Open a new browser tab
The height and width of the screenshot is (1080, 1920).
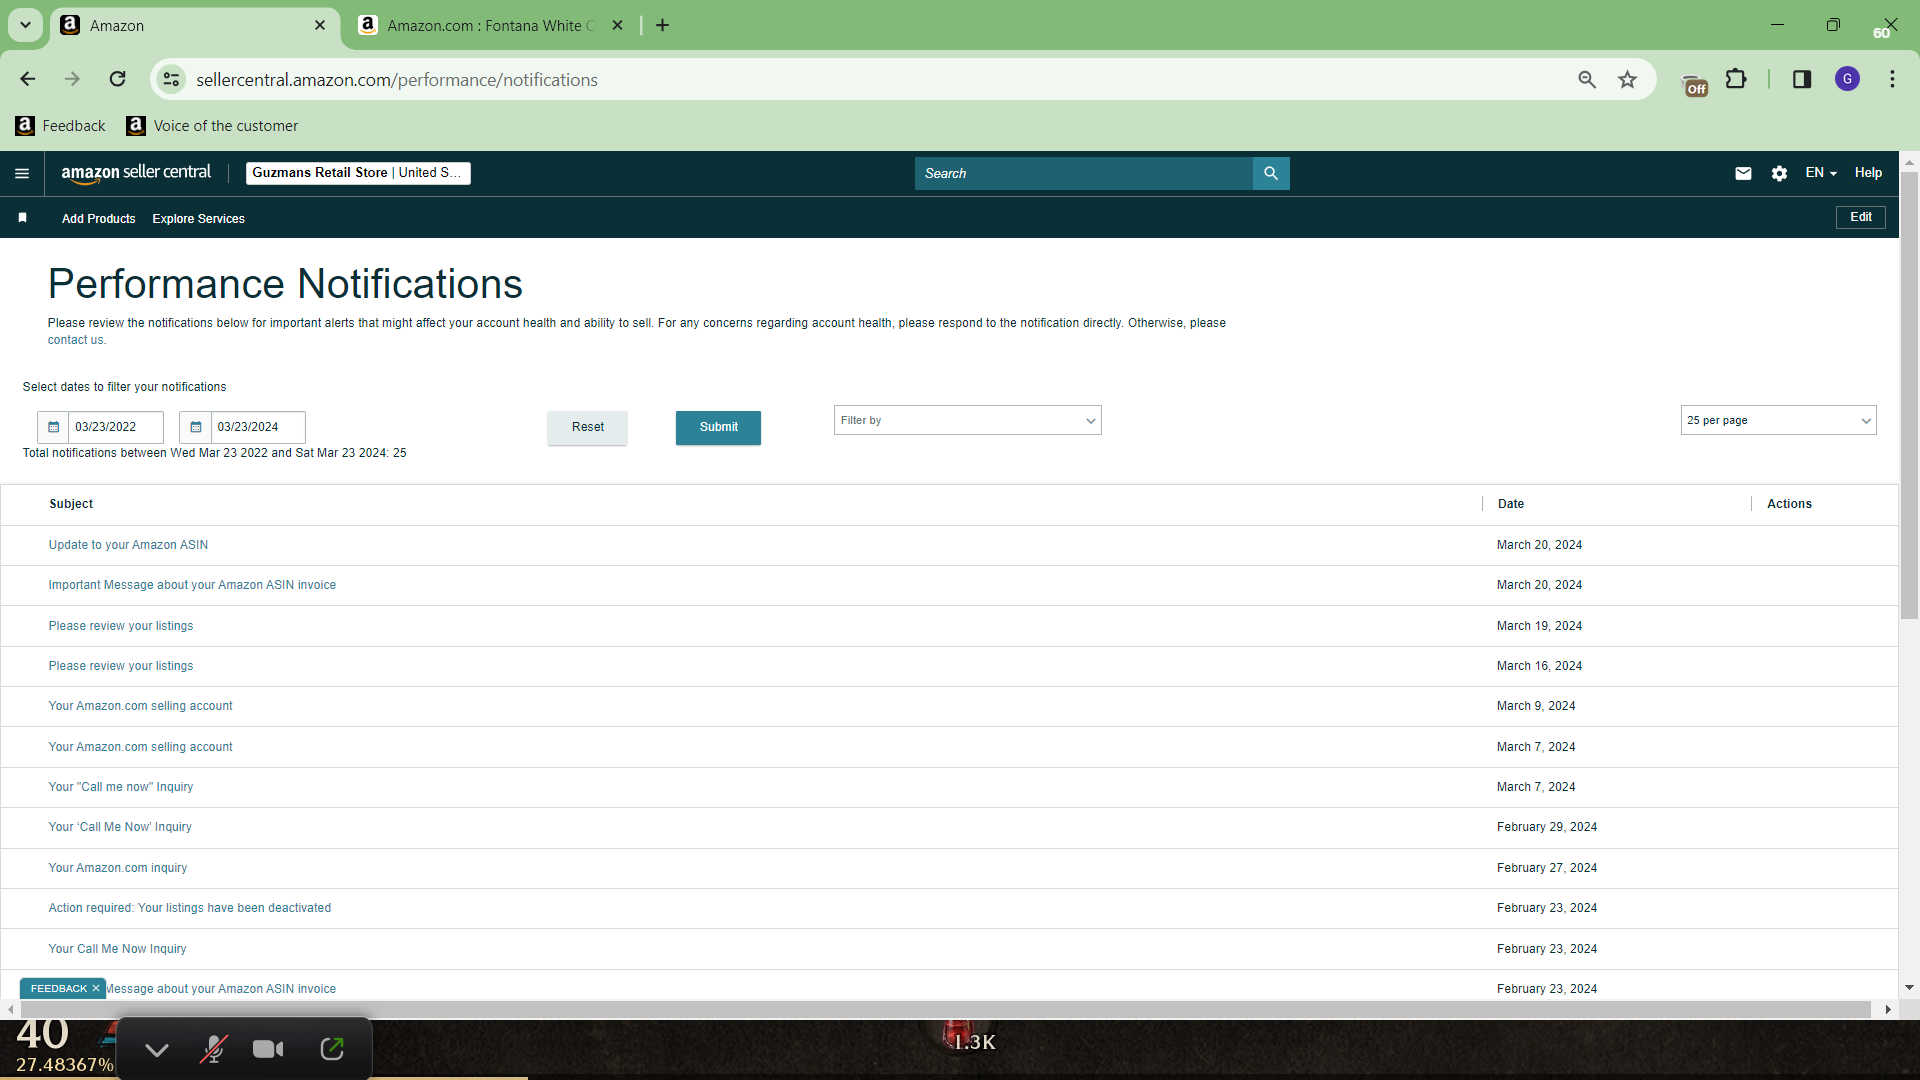[x=663, y=25]
